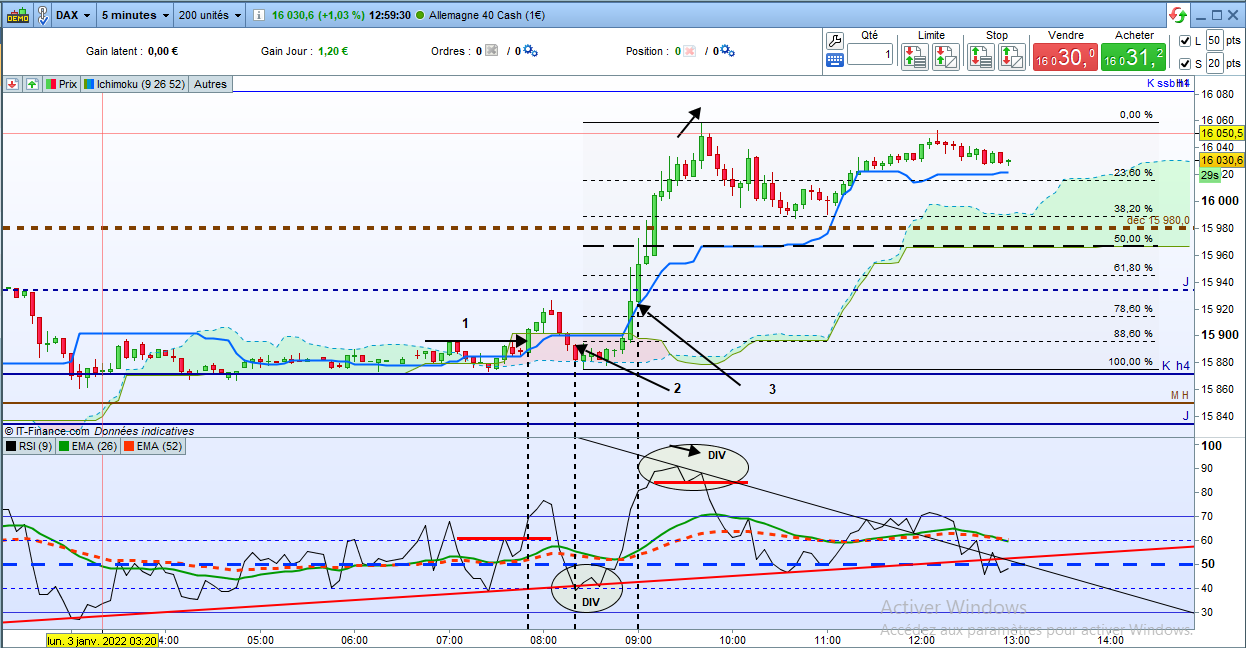Click the Qté quantity field

pos(870,55)
